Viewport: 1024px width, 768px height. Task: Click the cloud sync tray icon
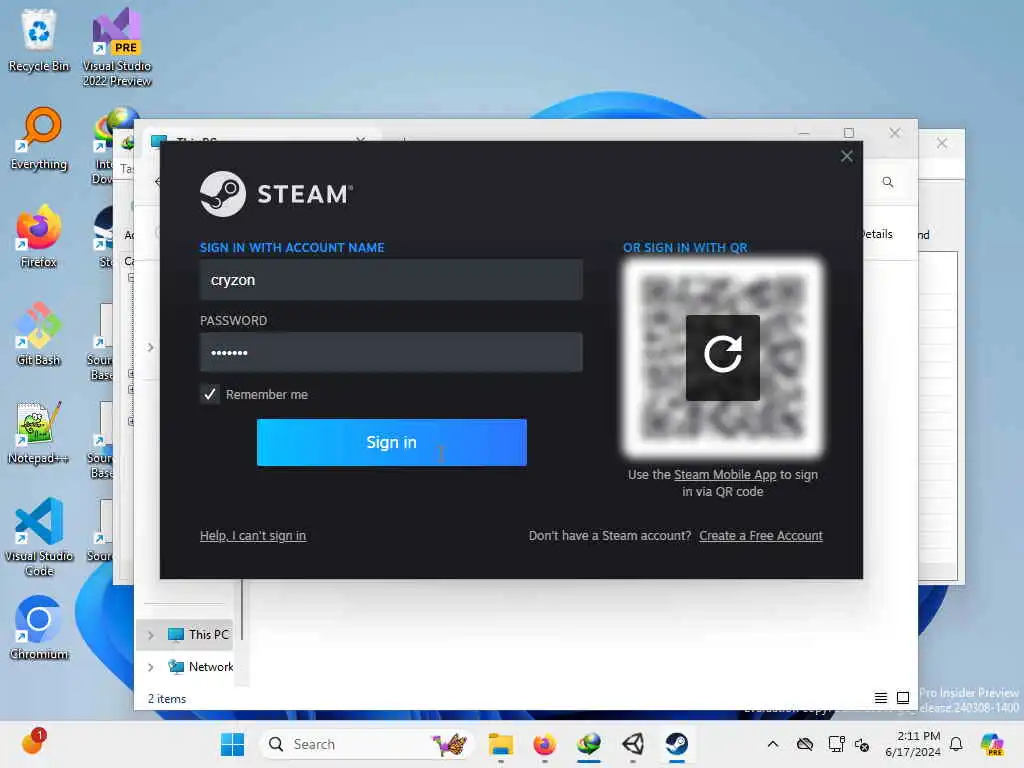805,744
